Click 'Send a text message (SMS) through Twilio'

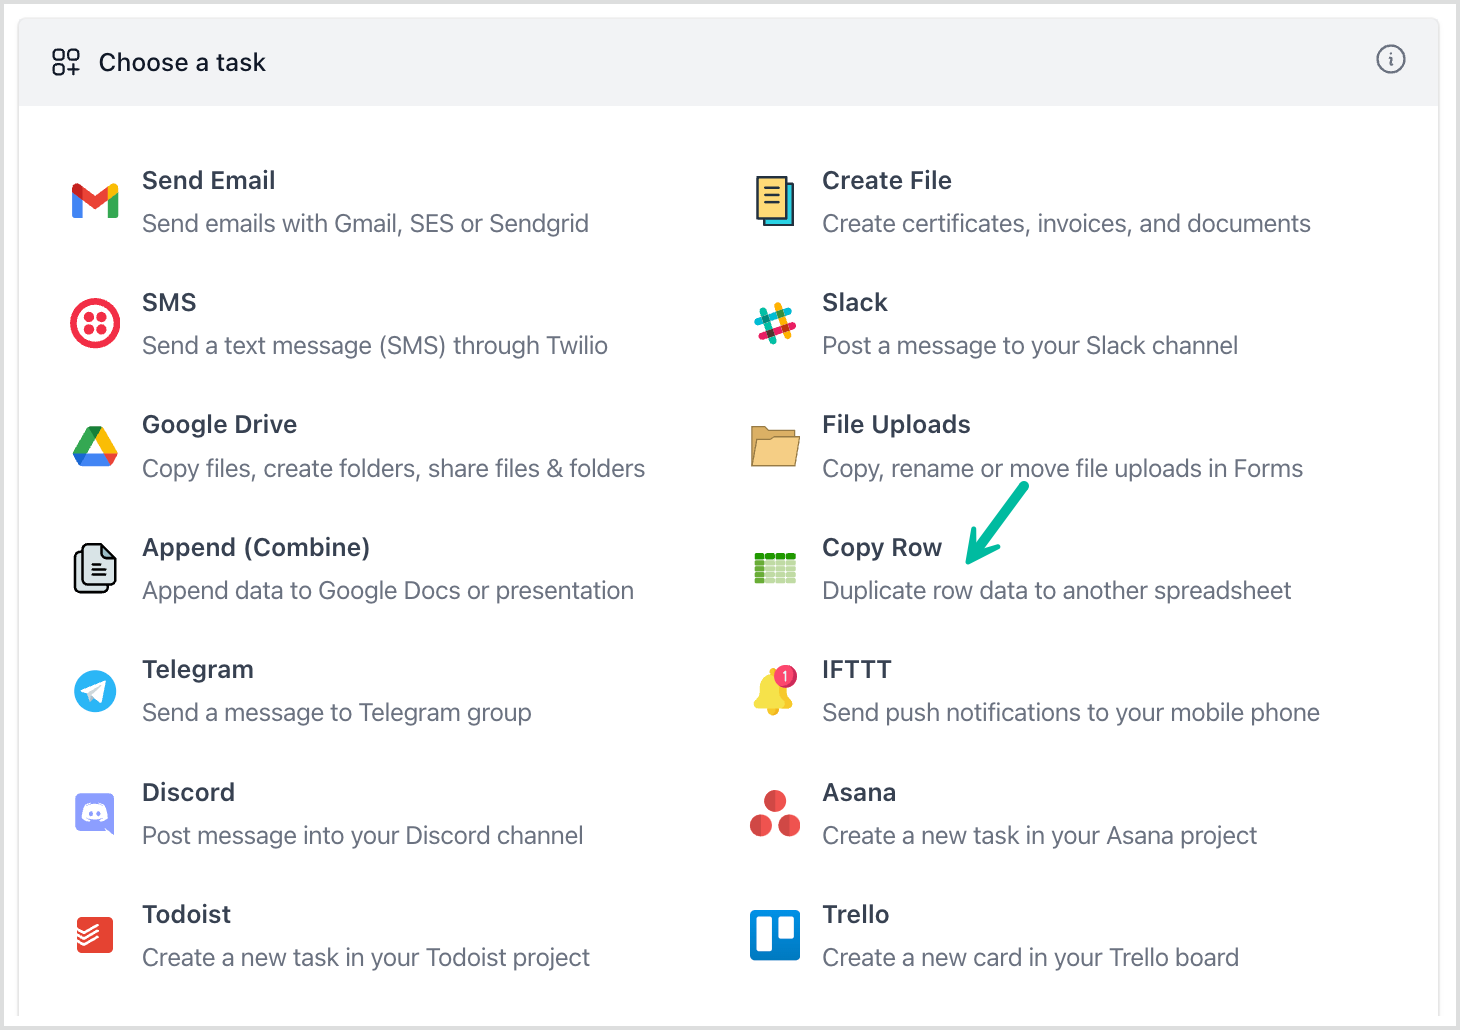coord(375,345)
